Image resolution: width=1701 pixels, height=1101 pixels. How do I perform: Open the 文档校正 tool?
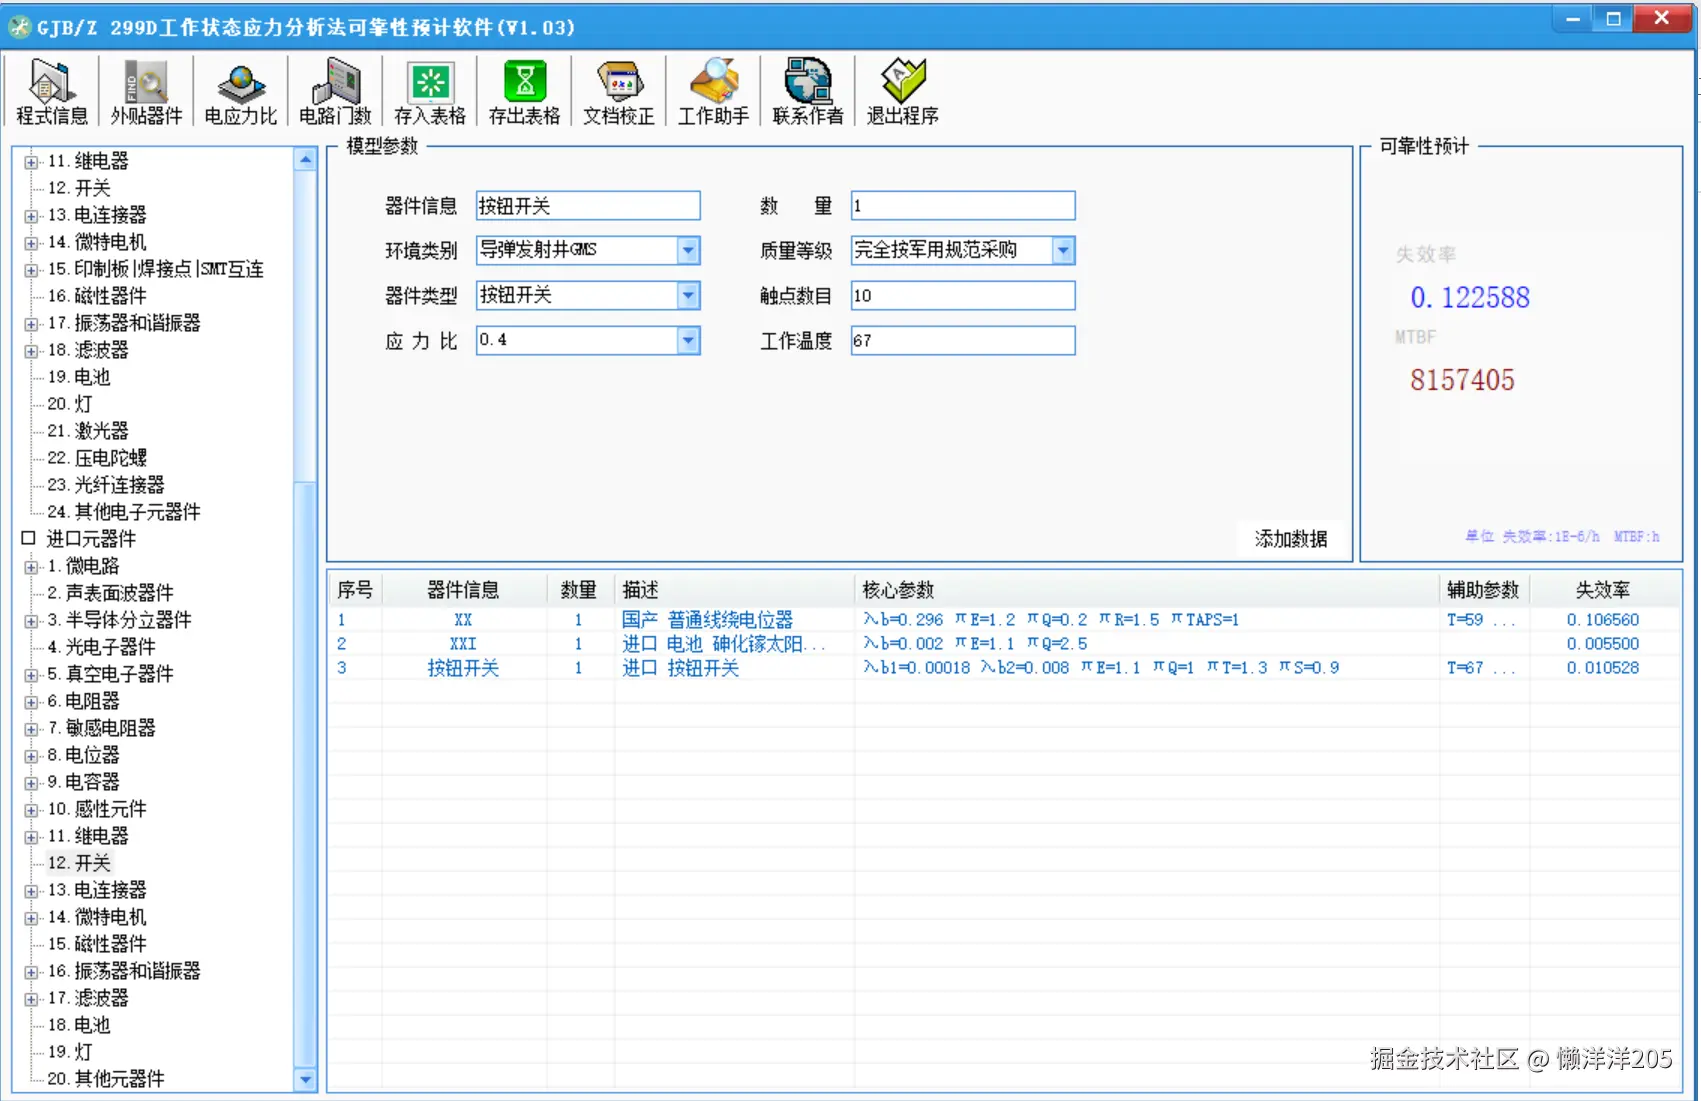point(618,90)
